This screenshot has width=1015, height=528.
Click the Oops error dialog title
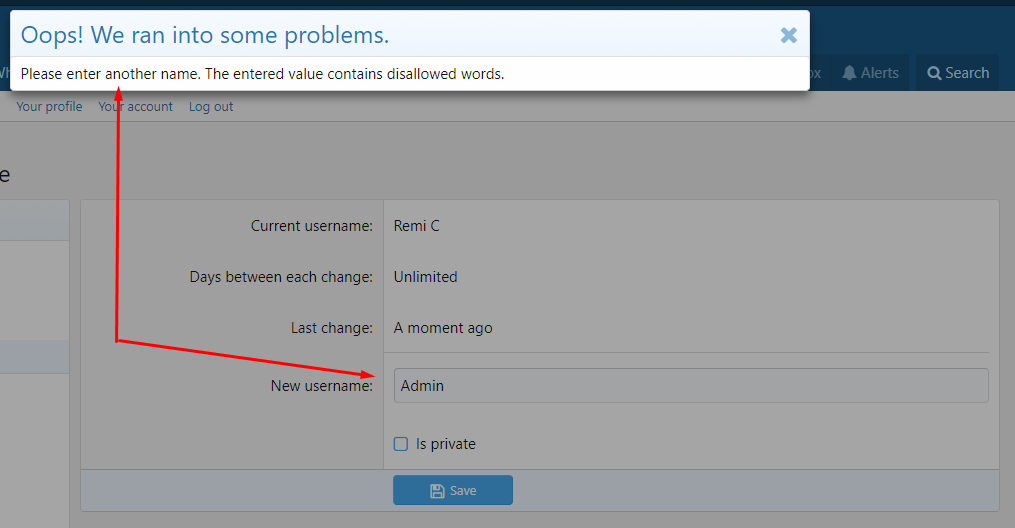(x=205, y=35)
